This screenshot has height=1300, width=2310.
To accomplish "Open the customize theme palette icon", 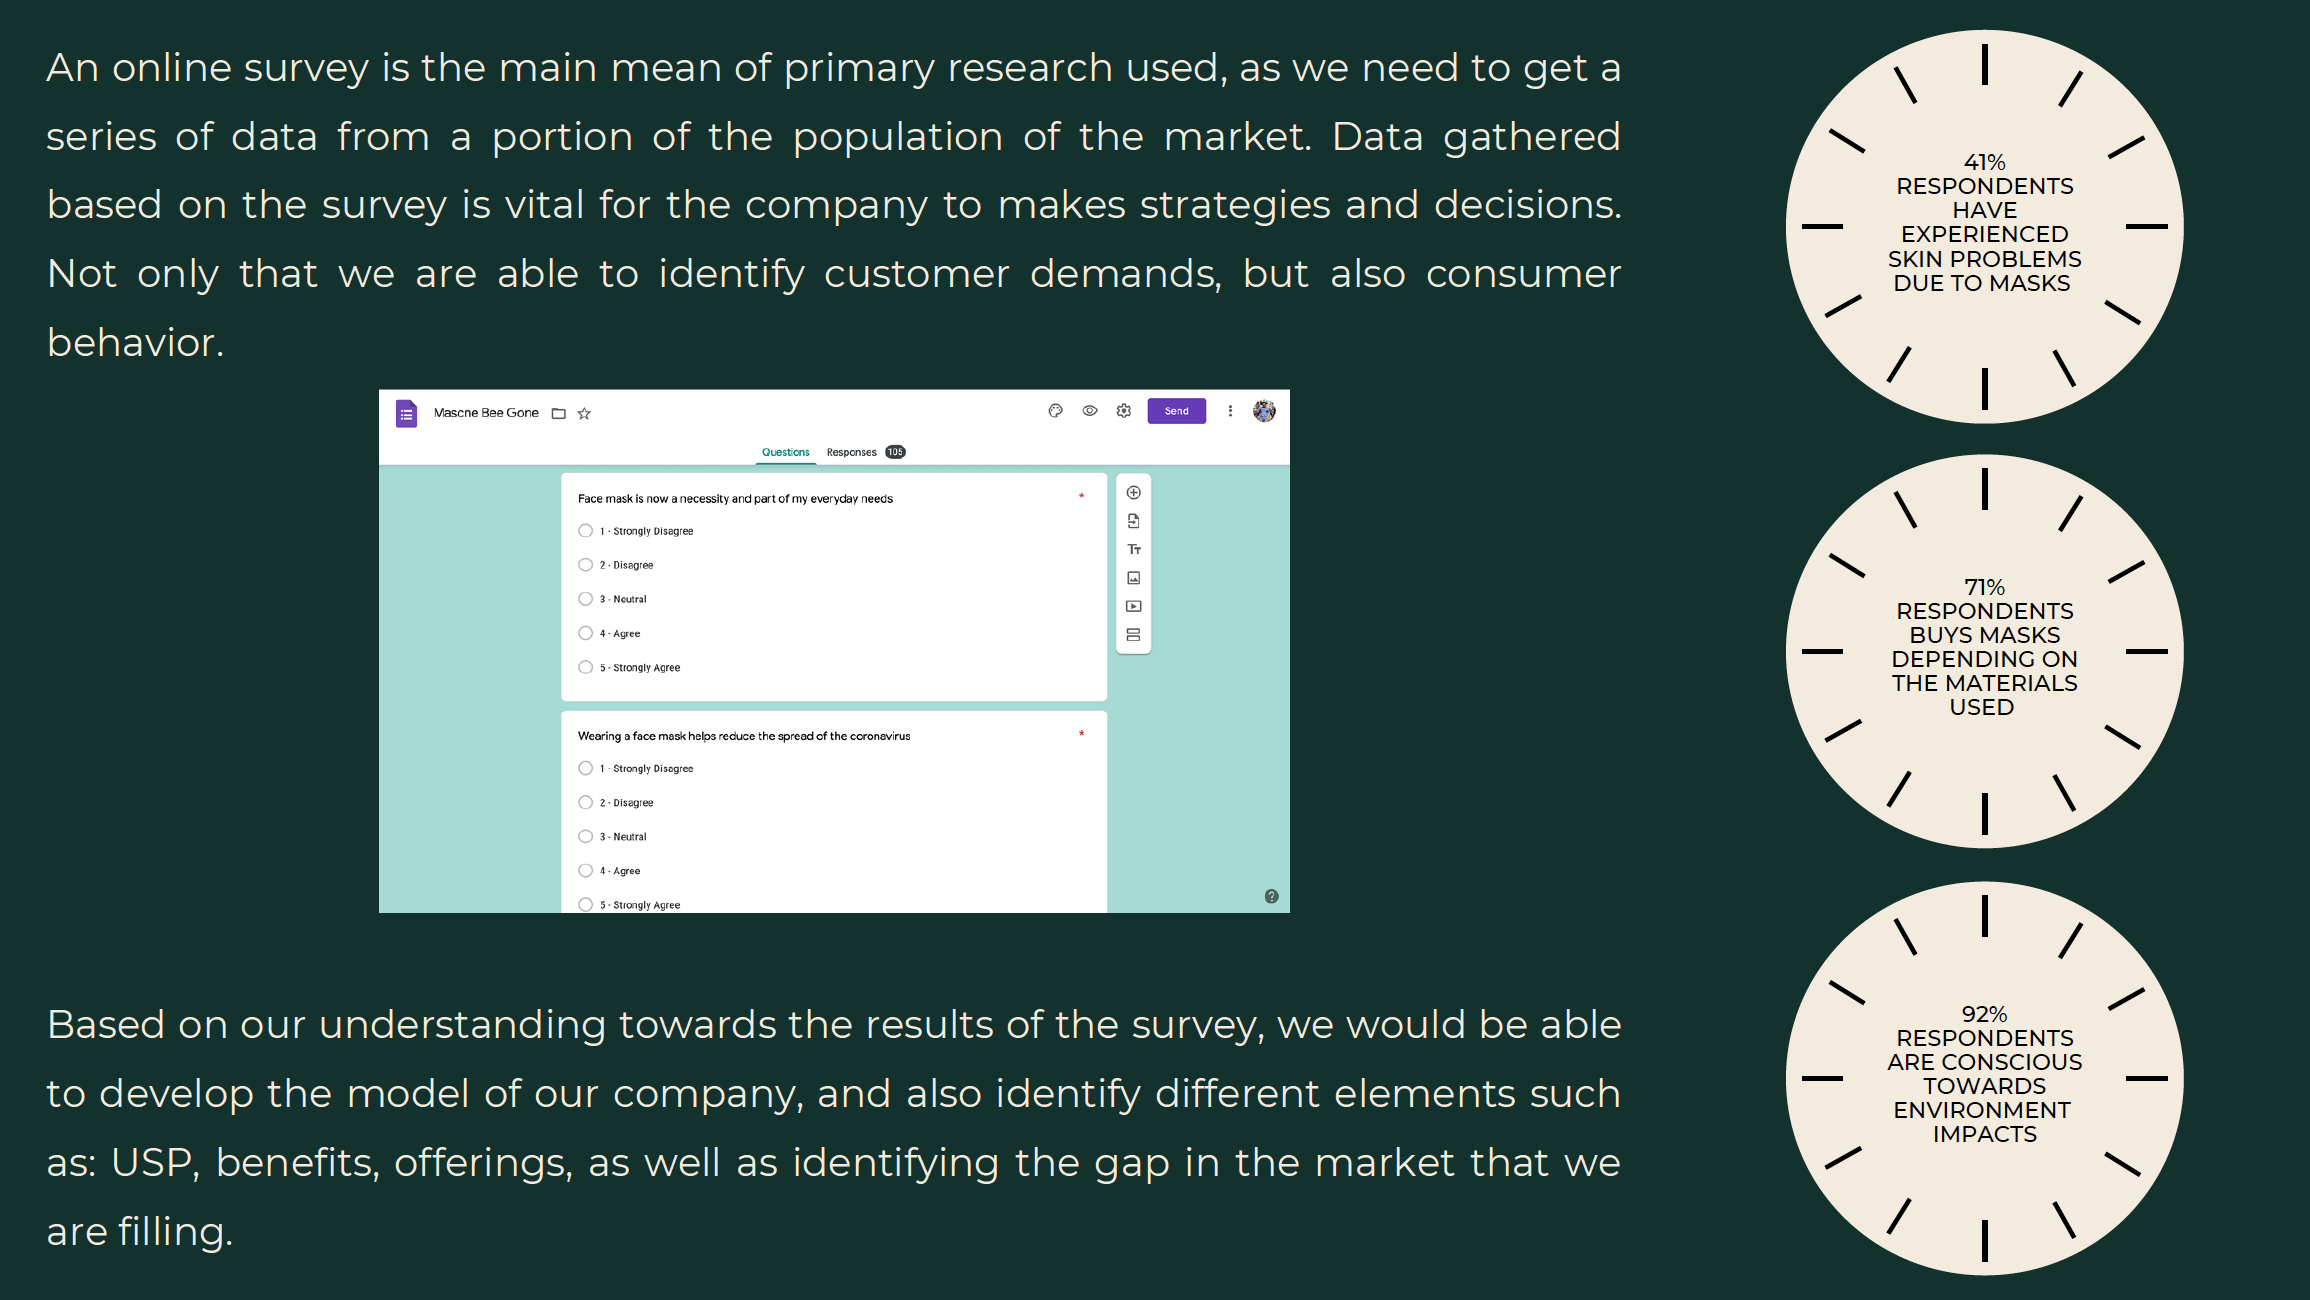I will [x=1055, y=411].
